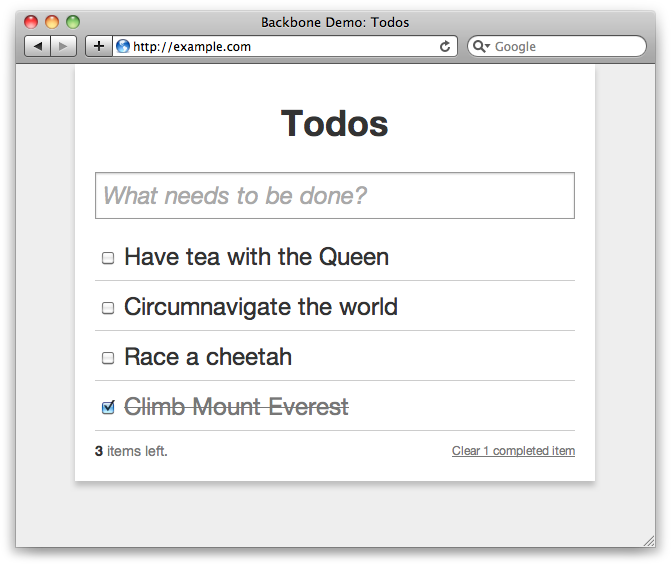Click the 'Have tea with the Queen' text
The width and height of the screenshot is (671, 564).
(x=256, y=257)
